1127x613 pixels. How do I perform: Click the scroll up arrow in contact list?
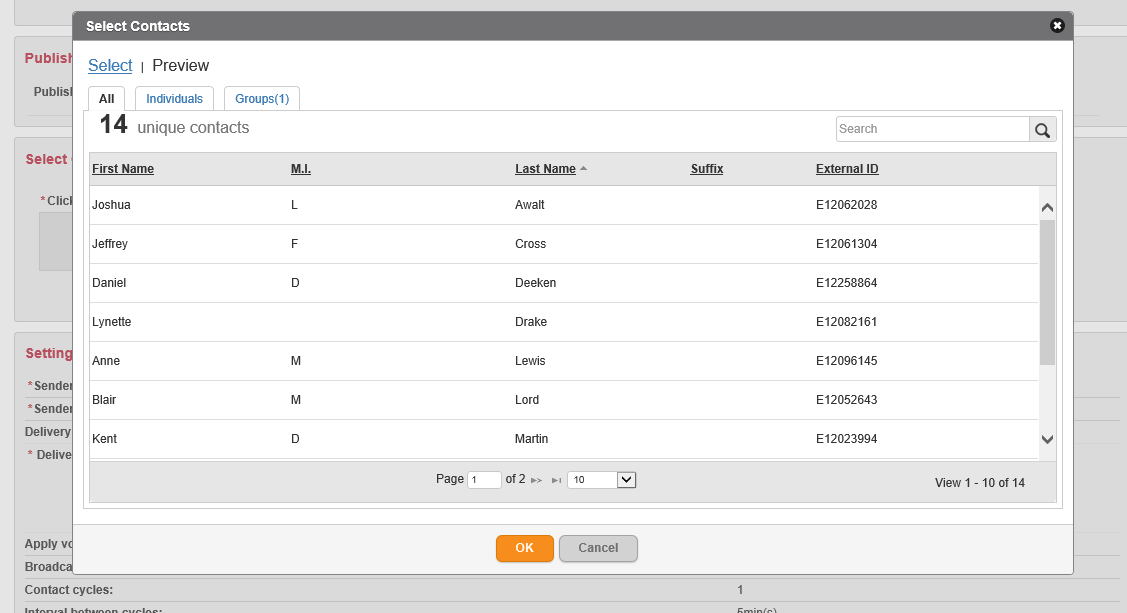pyautogui.click(x=1047, y=208)
